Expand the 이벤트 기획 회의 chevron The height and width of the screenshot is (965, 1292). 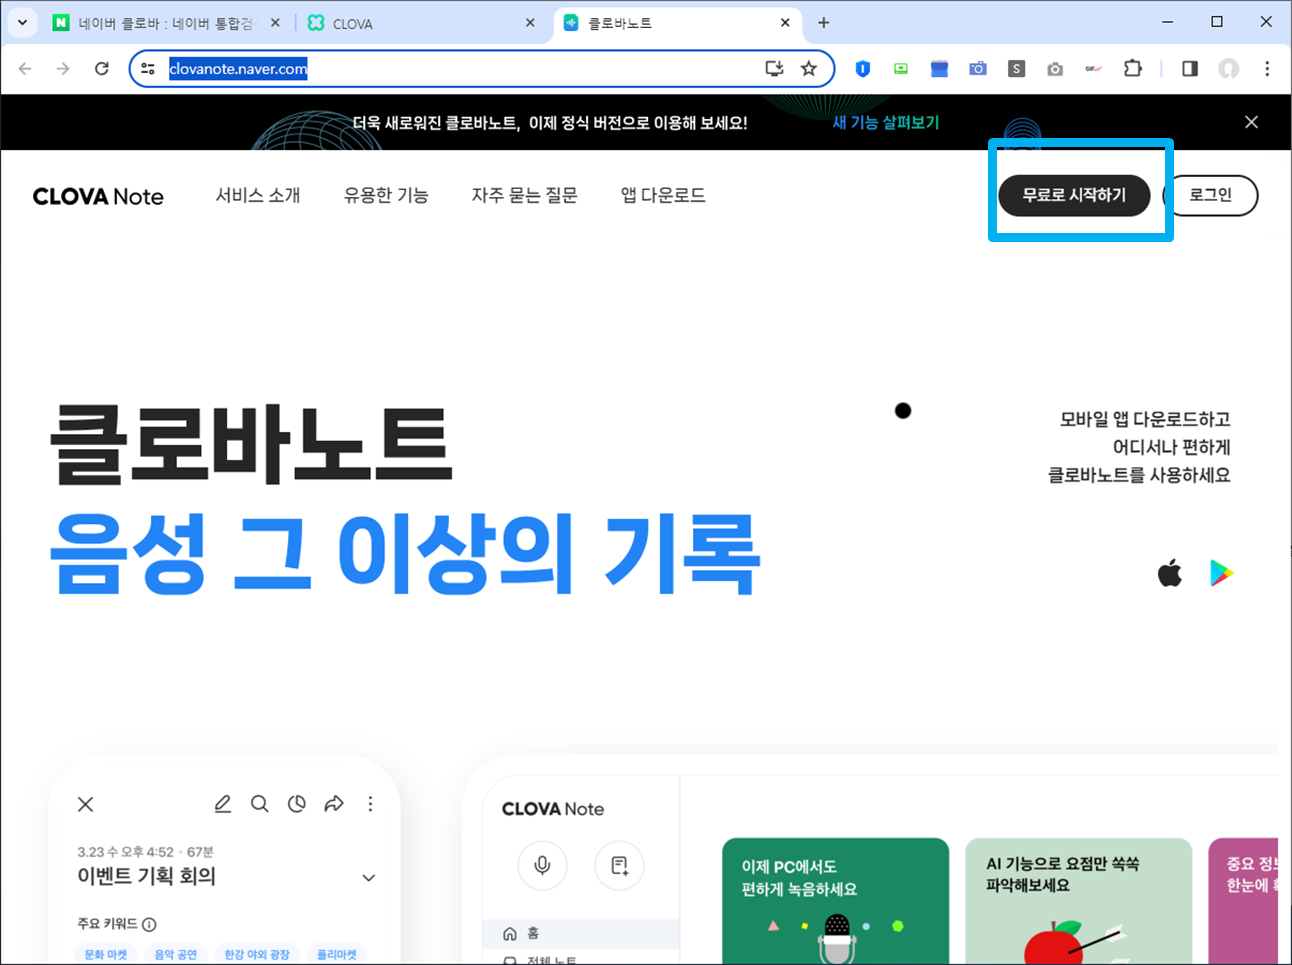(368, 878)
